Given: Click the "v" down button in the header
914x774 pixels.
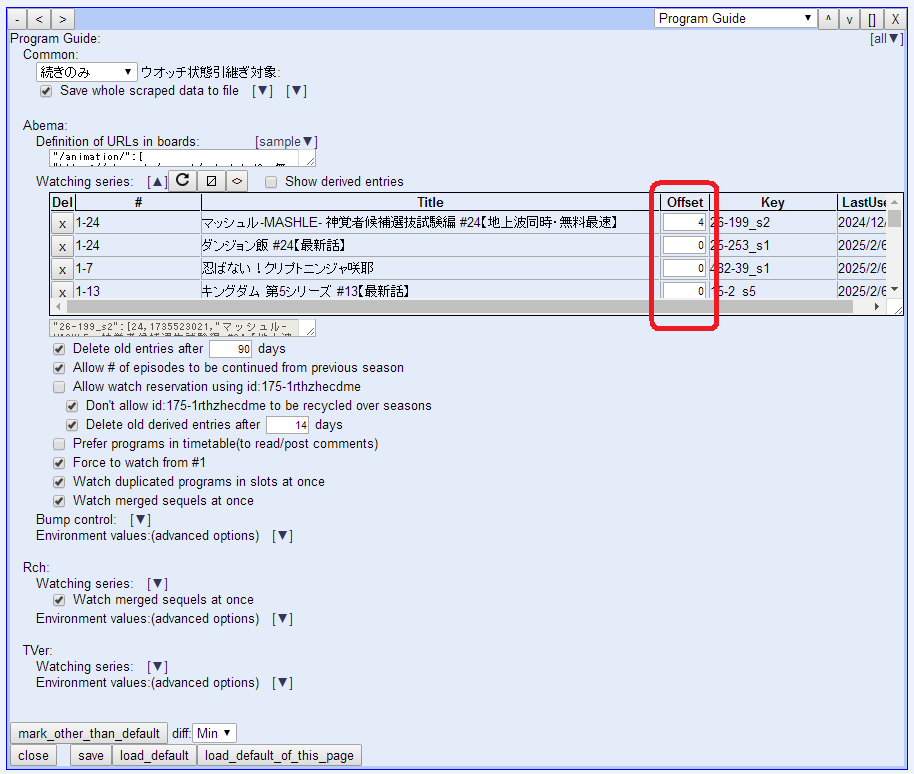Looking at the screenshot, I should [x=849, y=19].
